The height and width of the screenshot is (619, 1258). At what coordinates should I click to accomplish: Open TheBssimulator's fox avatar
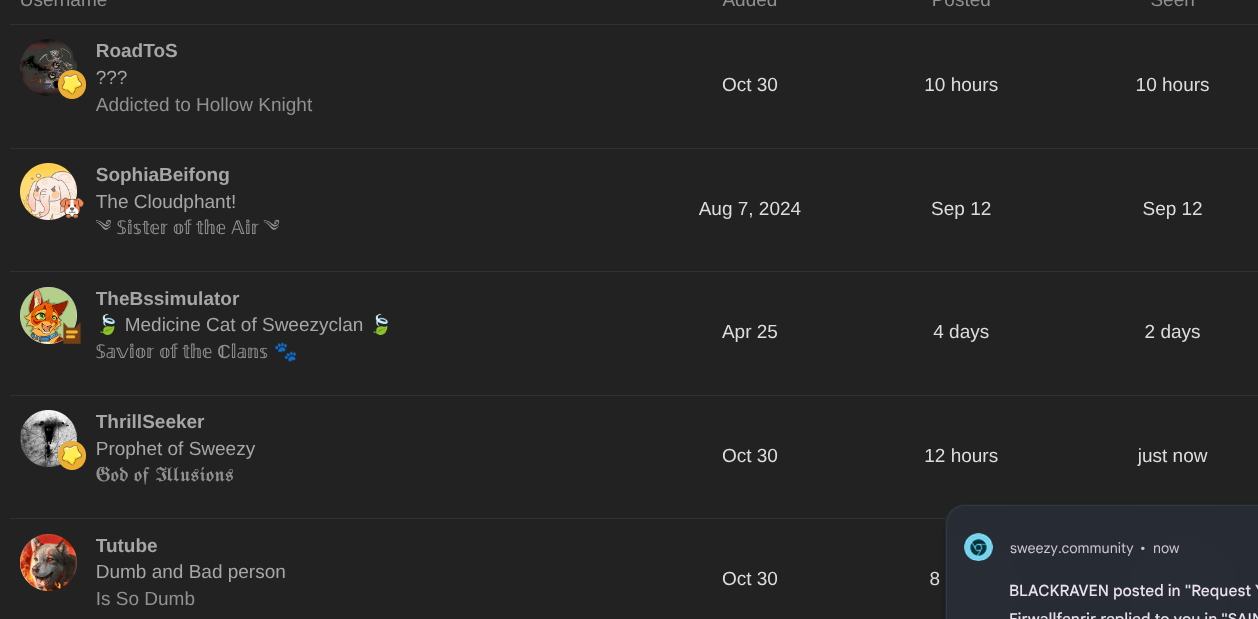(x=46, y=313)
